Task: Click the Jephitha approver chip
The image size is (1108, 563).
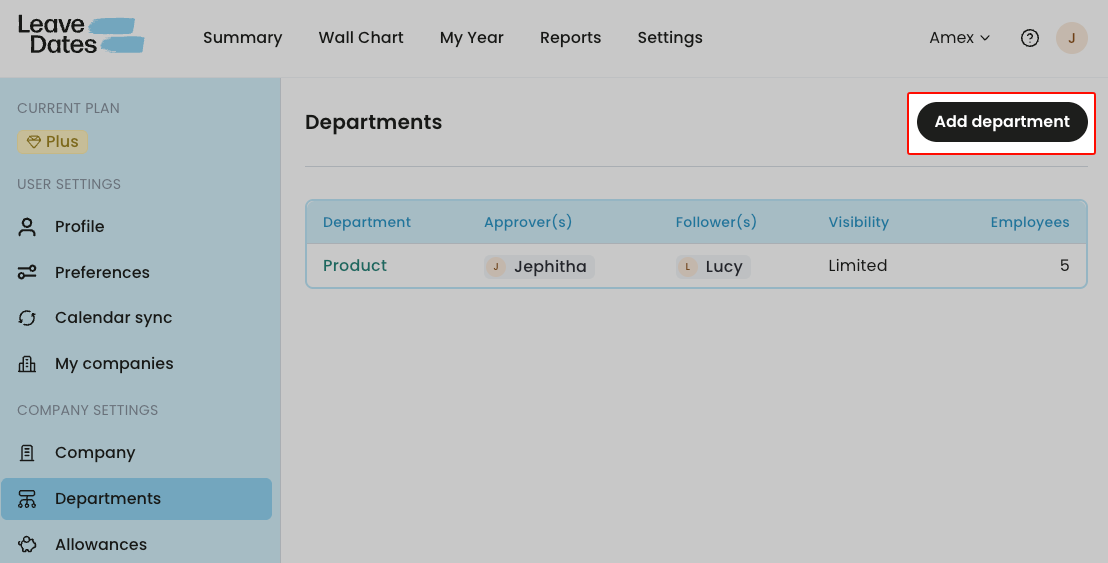Action: [539, 266]
